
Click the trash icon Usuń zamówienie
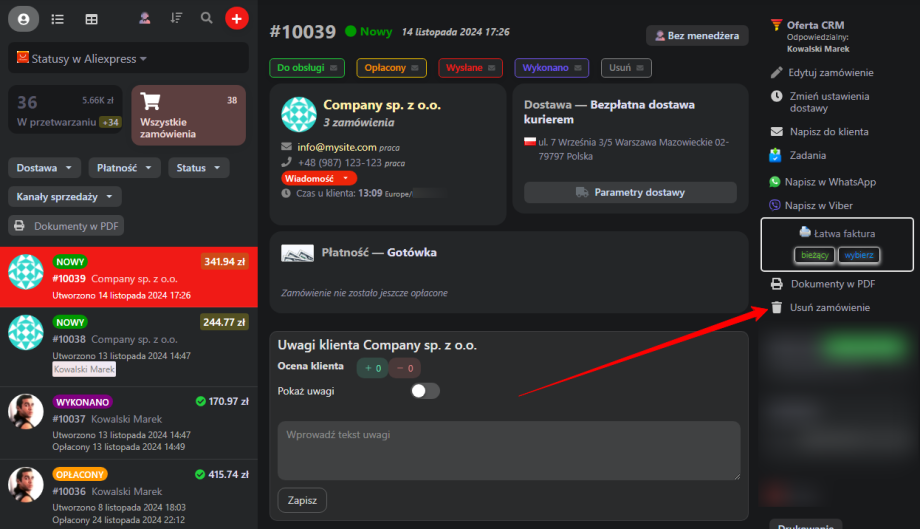pyautogui.click(x=777, y=307)
